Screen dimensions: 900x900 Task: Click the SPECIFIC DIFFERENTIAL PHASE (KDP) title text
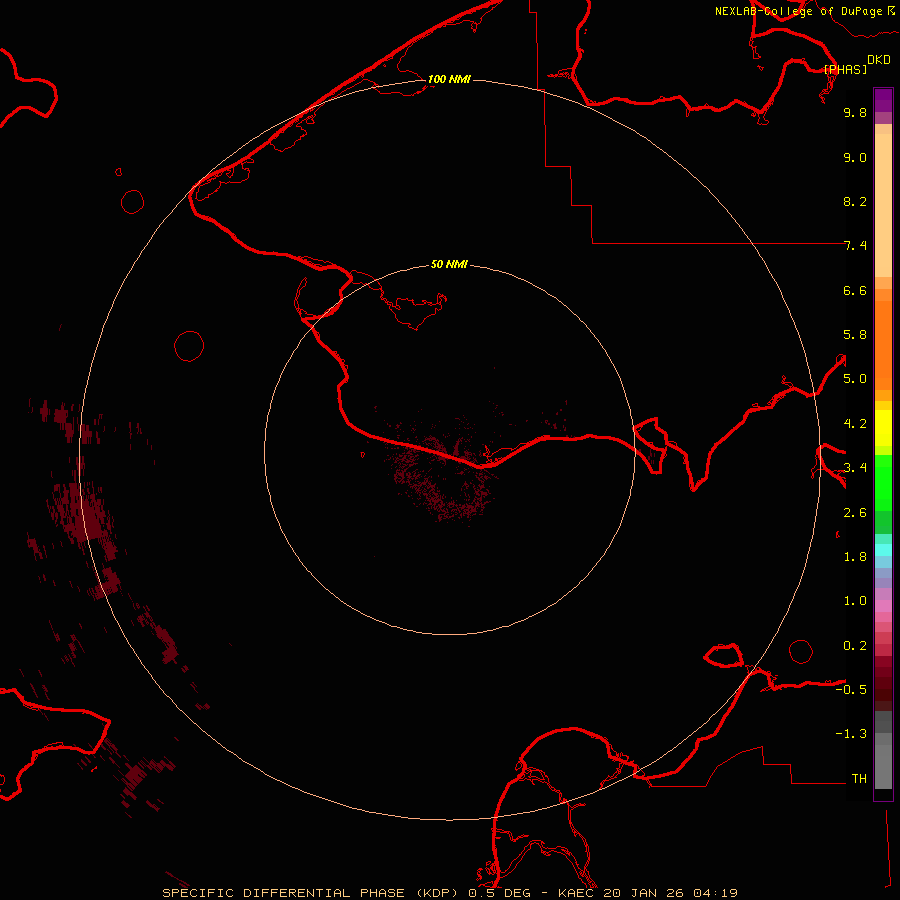coord(311,893)
